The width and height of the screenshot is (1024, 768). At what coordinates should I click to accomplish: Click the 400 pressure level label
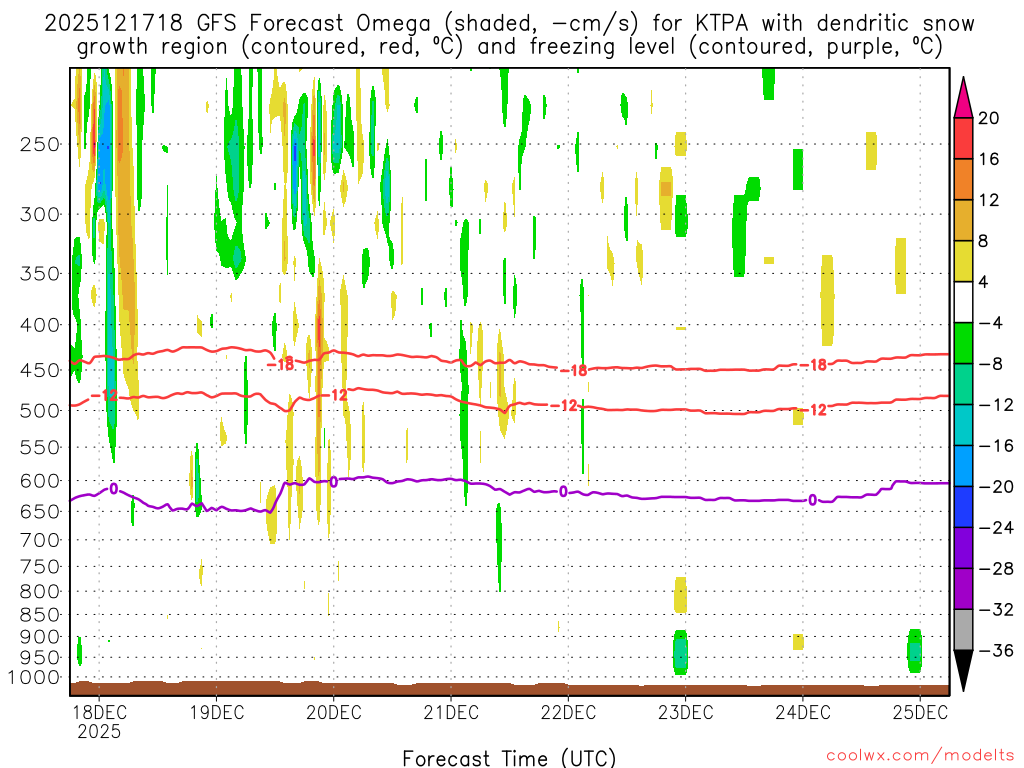40,325
